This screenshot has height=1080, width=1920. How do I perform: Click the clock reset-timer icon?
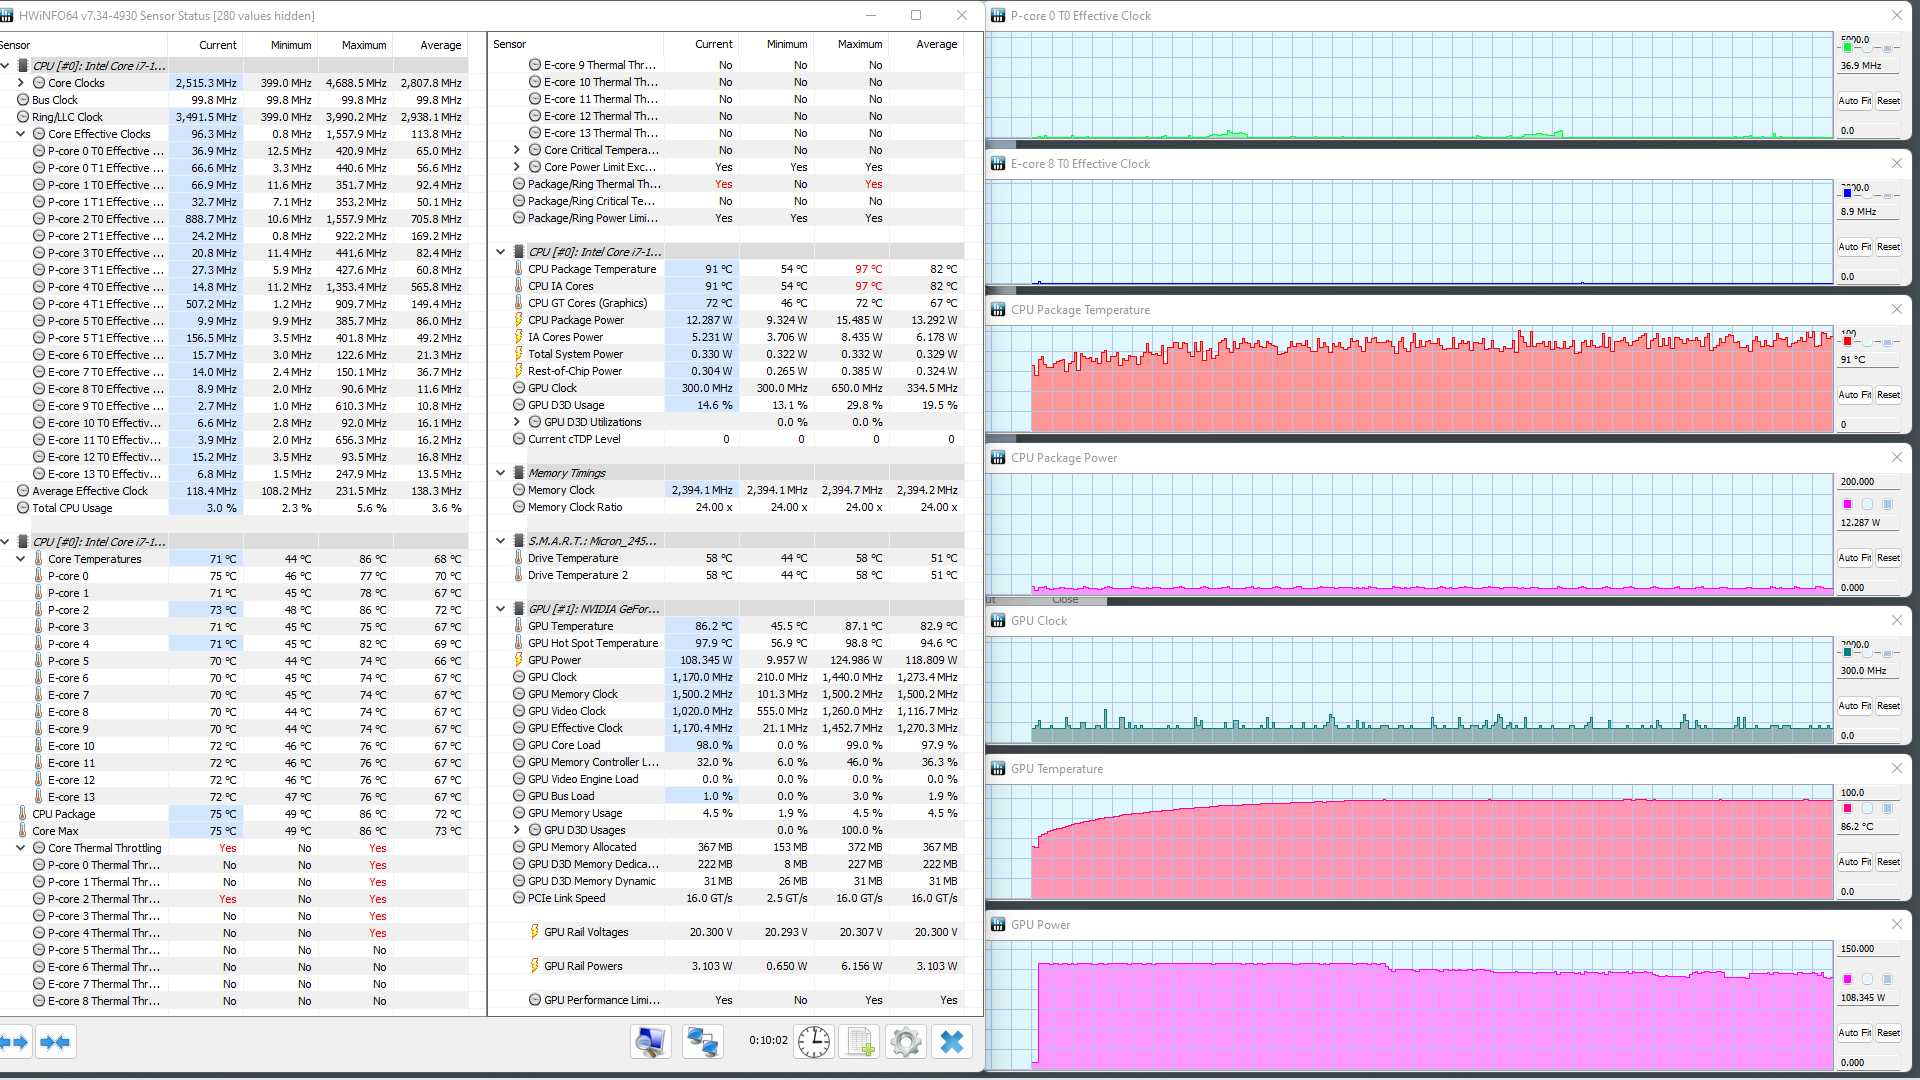coord(814,1042)
